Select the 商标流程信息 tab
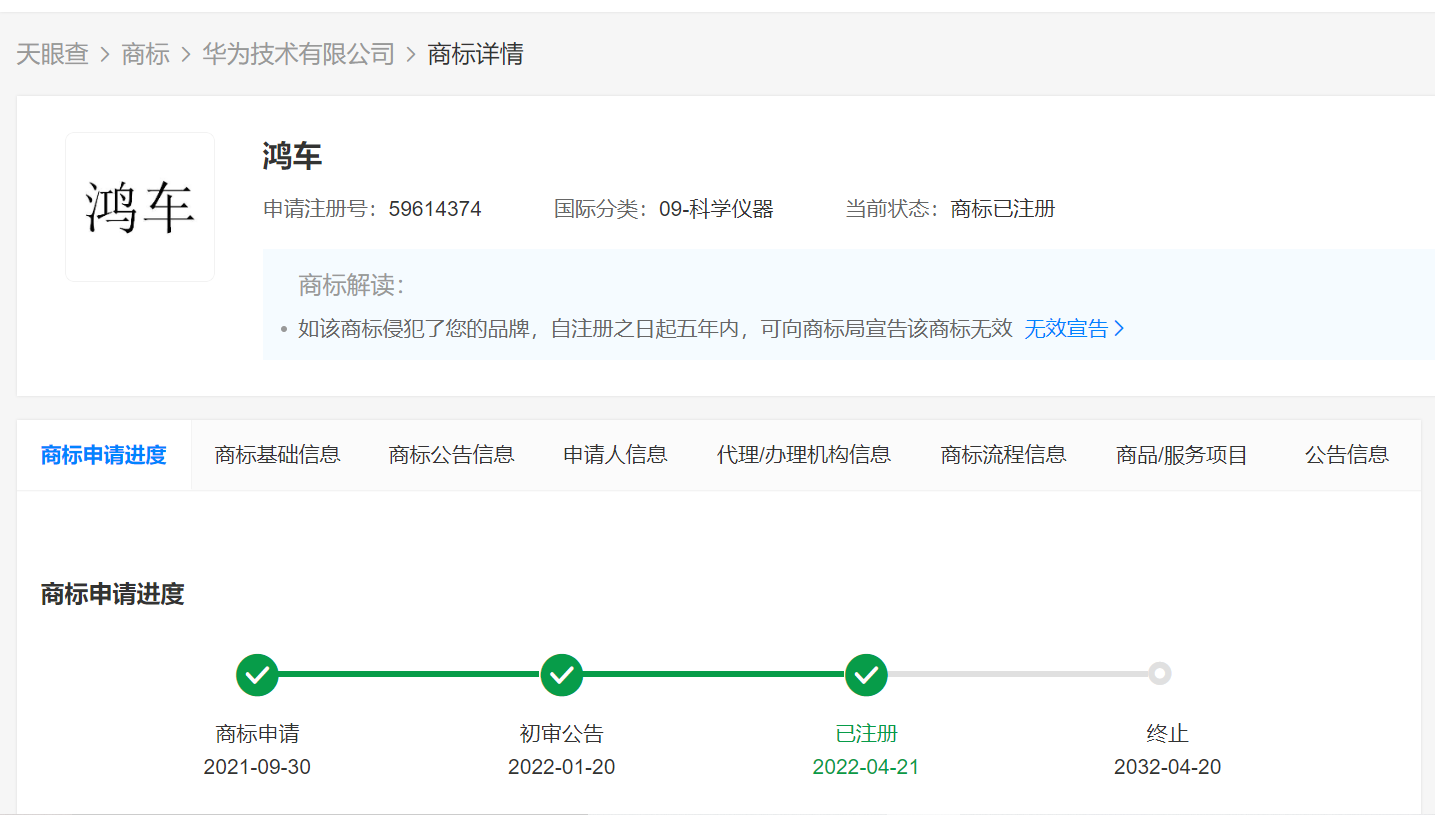This screenshot has height=815, width=1435. click(1003, 455)
